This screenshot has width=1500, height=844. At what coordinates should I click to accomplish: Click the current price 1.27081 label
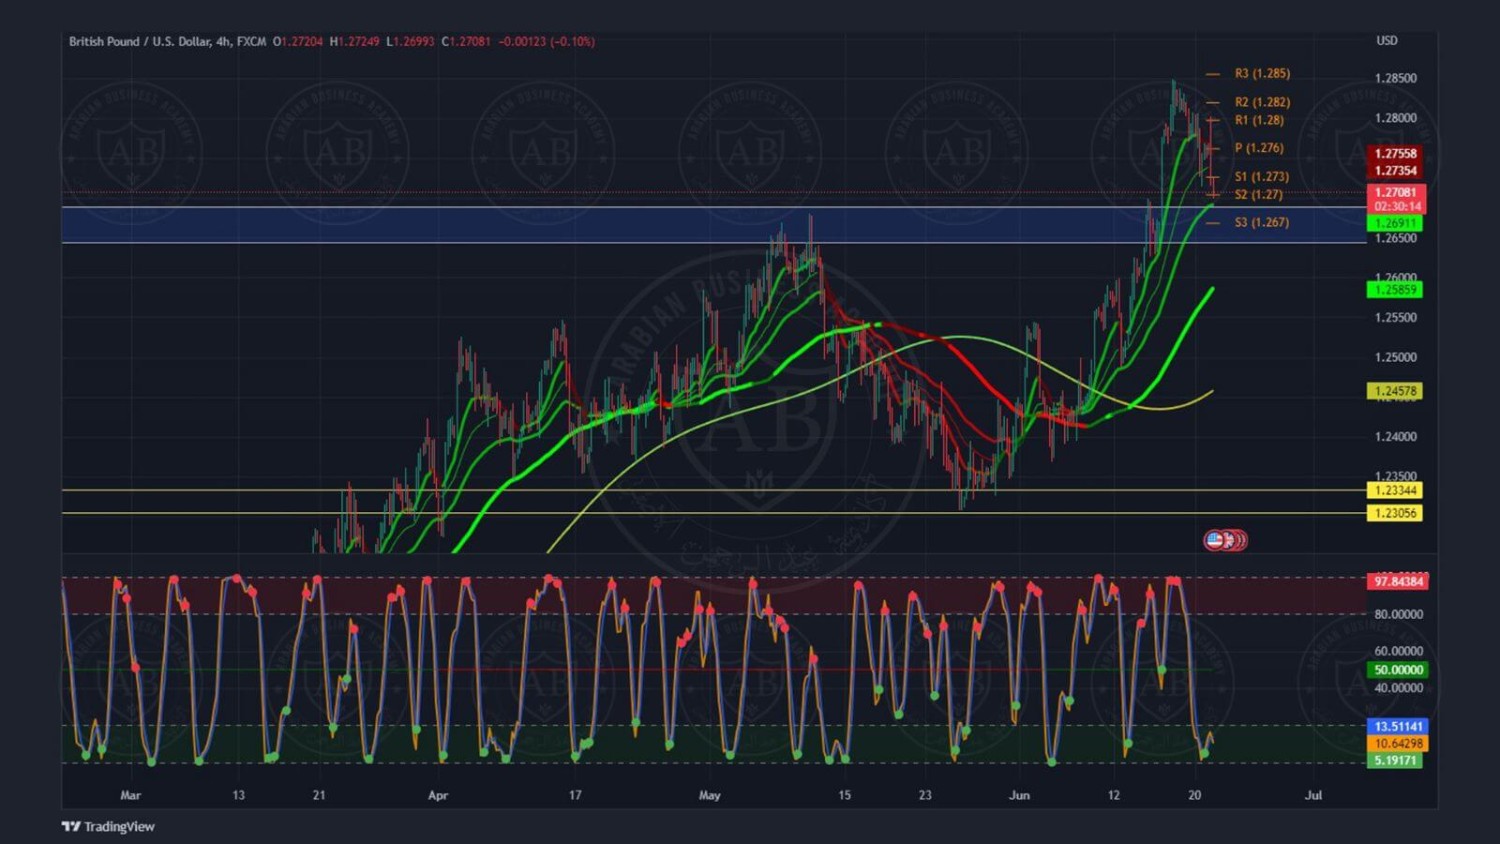pos(1395,192)
